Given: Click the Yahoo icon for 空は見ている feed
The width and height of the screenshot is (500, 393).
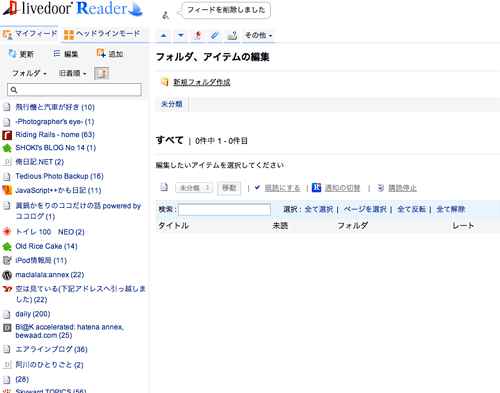Looking at the screenshot, I should pos(7,289).
